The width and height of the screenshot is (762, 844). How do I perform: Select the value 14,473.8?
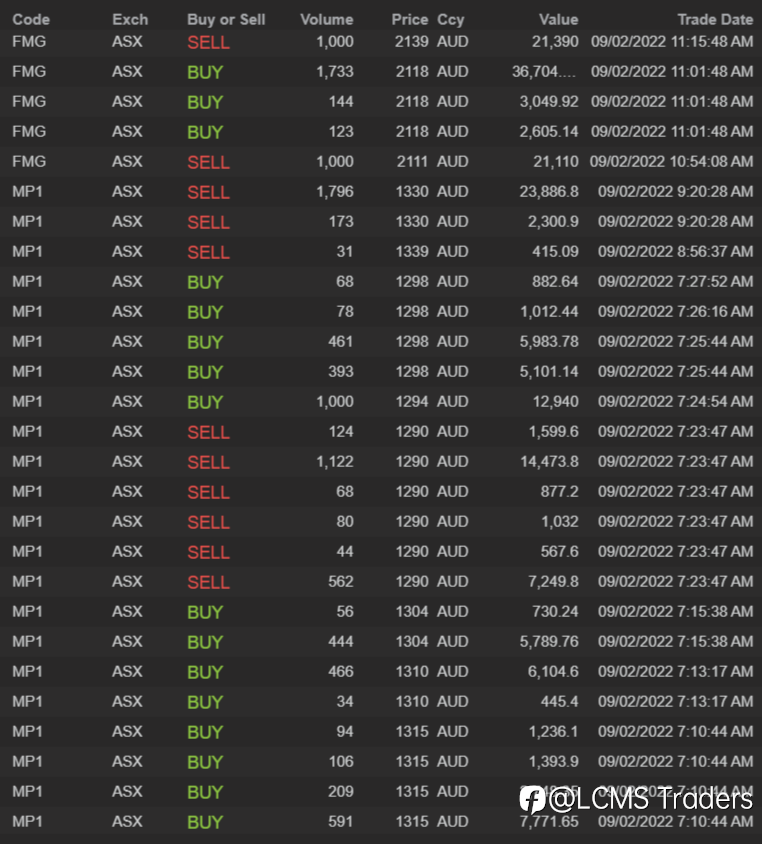pos(549,462)
